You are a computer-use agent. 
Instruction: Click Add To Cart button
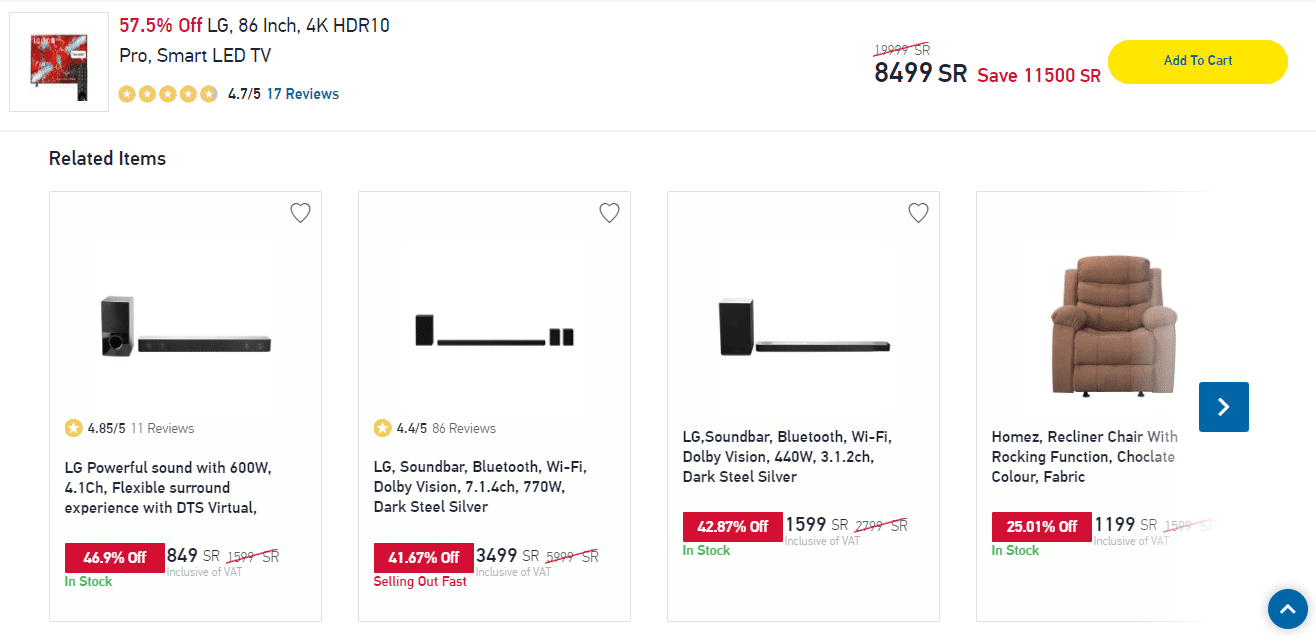point(1197,61)
